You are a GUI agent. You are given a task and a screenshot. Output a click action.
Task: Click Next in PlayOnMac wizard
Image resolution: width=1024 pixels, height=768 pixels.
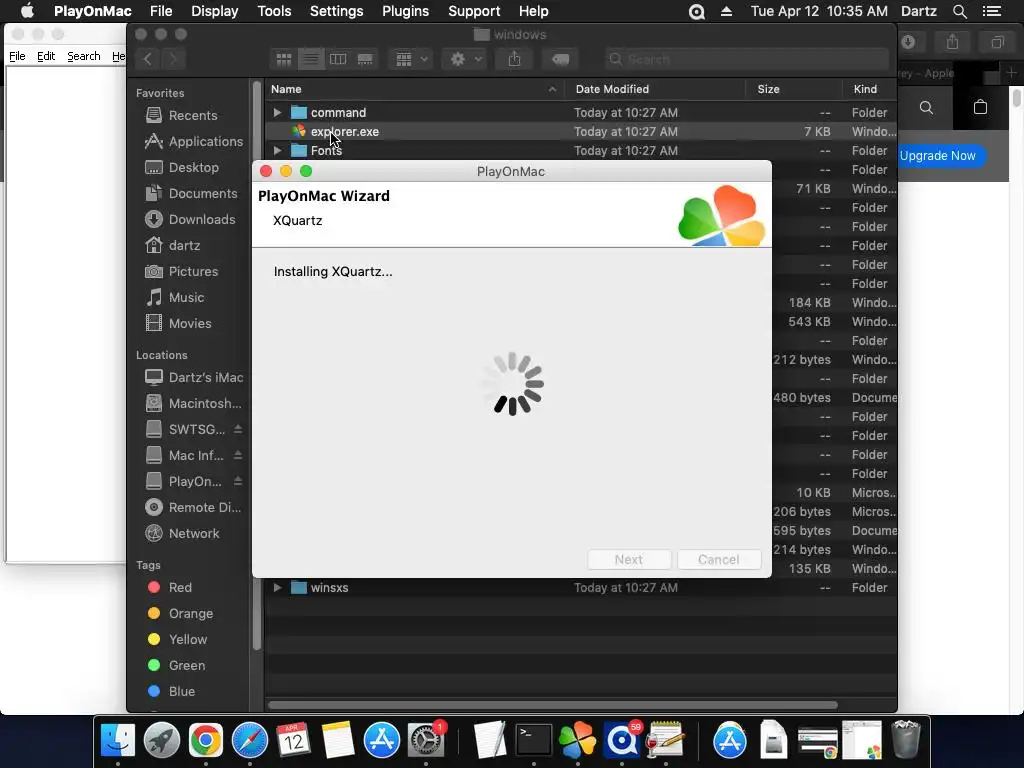coord(629,560)
